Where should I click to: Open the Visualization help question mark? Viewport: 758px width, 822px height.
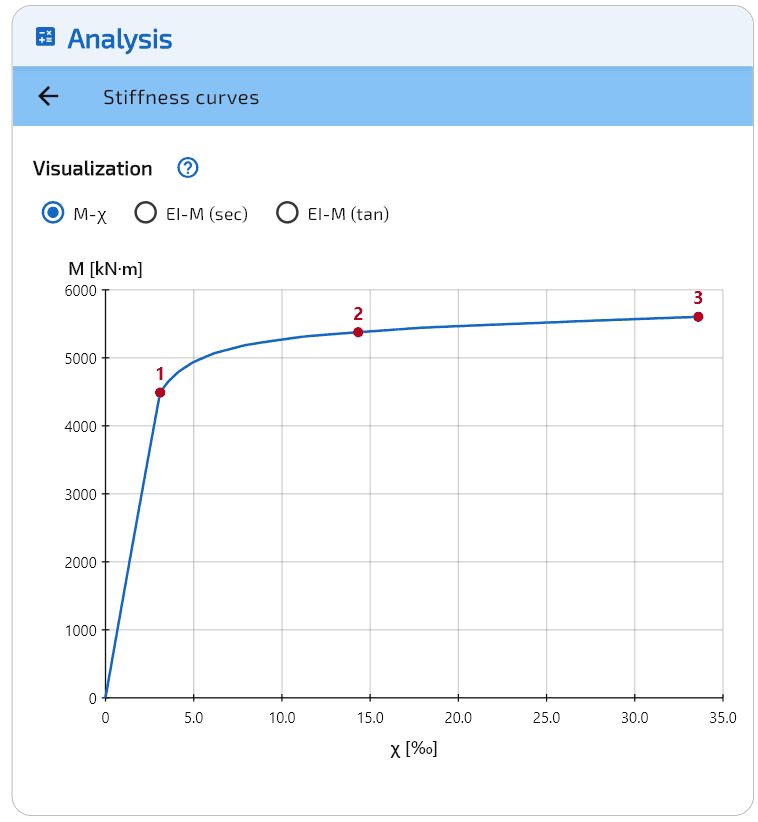click(187, 168)
